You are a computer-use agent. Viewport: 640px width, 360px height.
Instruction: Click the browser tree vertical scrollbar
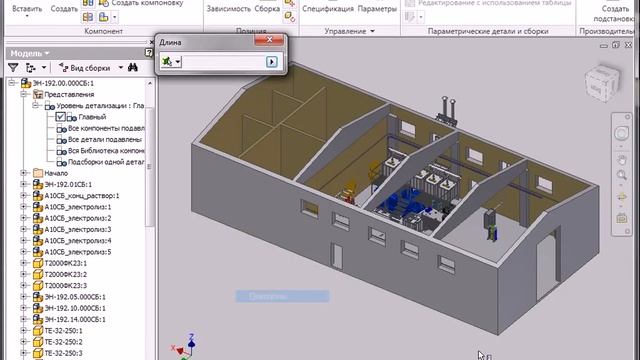tap(150, 166)
